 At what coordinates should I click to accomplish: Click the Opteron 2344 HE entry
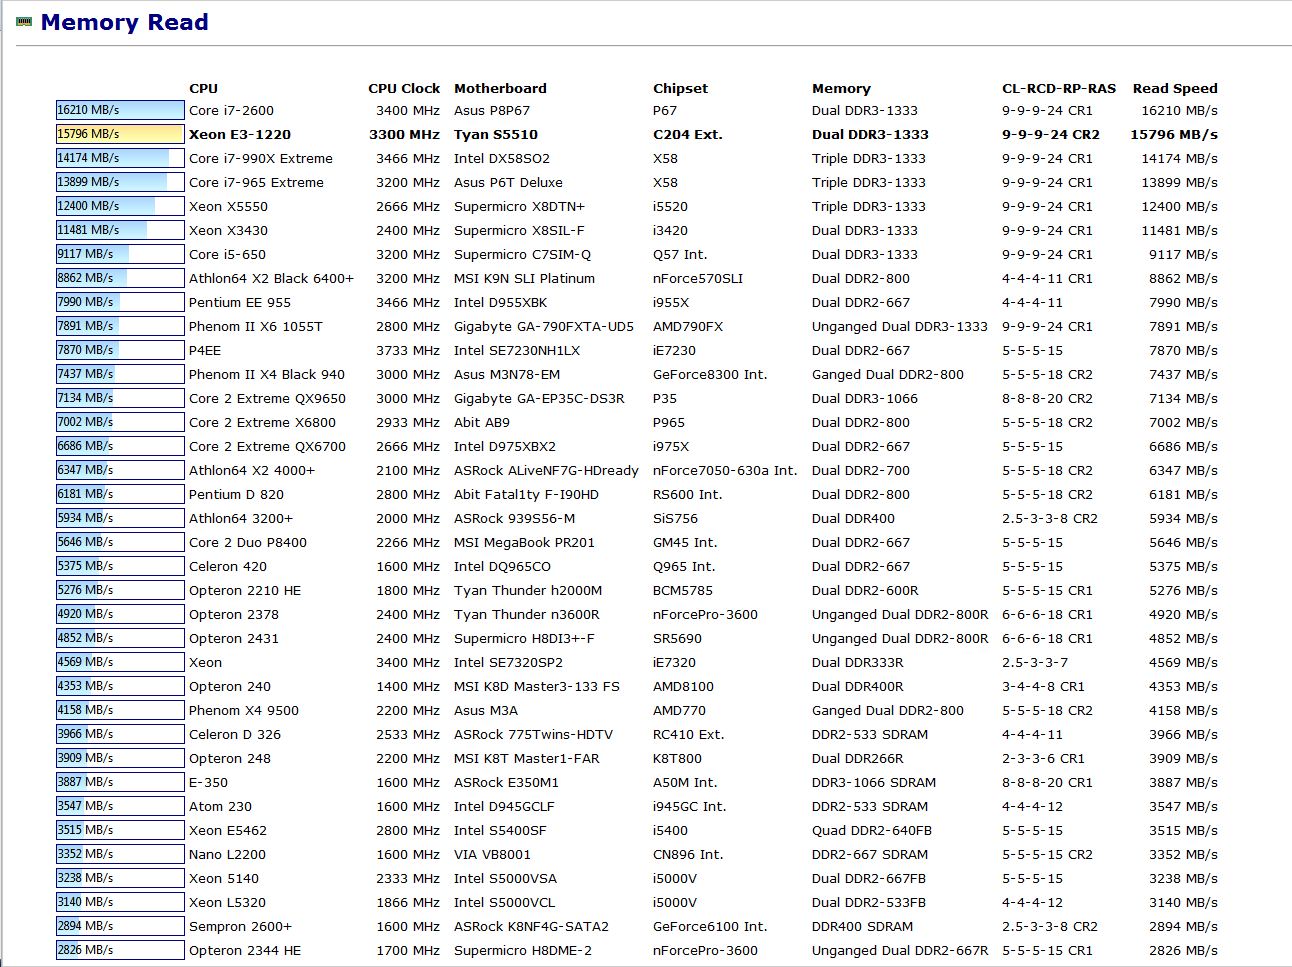(245, 951)
